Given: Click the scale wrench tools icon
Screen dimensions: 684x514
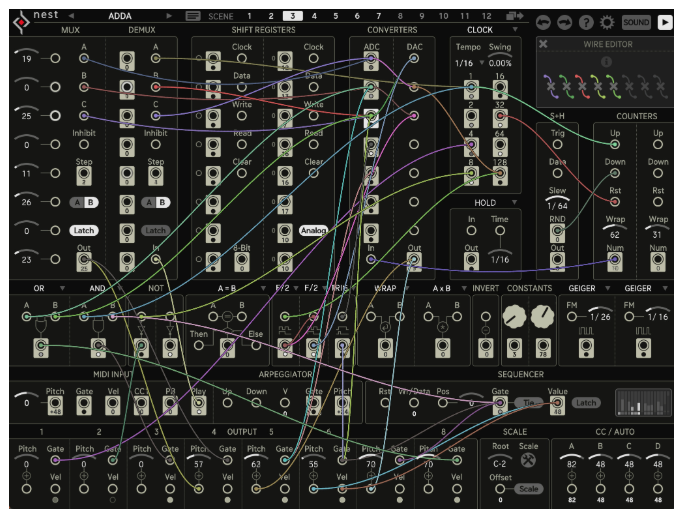Looking at the screenshot, I should [x=528, y=460].
